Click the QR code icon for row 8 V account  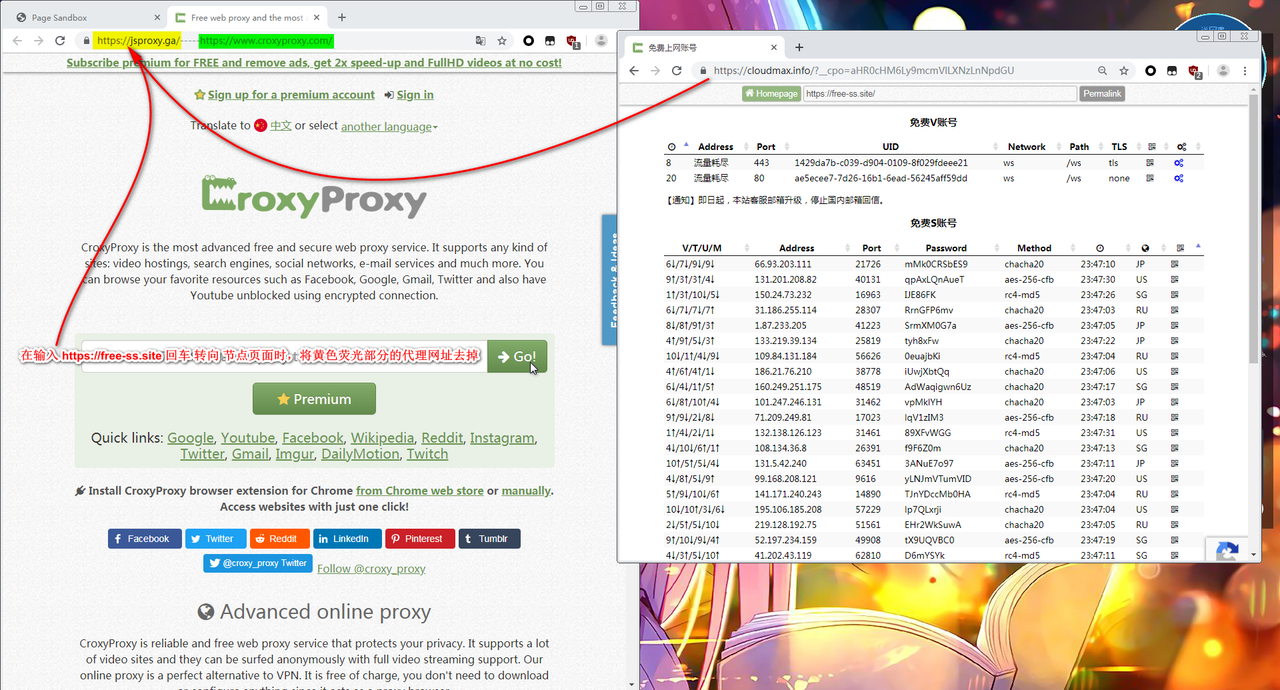pos(1150,162)
